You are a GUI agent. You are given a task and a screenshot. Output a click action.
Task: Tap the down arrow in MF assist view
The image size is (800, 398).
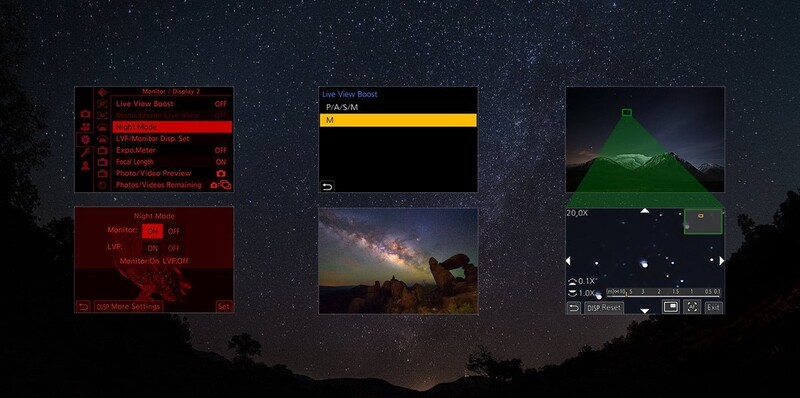645,311
